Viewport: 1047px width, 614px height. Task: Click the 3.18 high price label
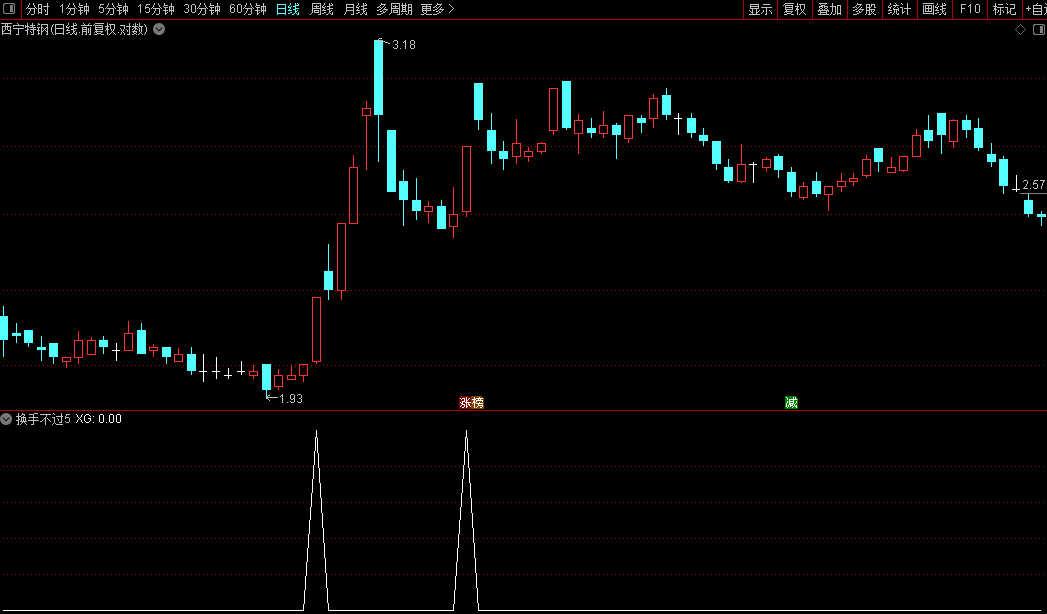pos(403,45)
